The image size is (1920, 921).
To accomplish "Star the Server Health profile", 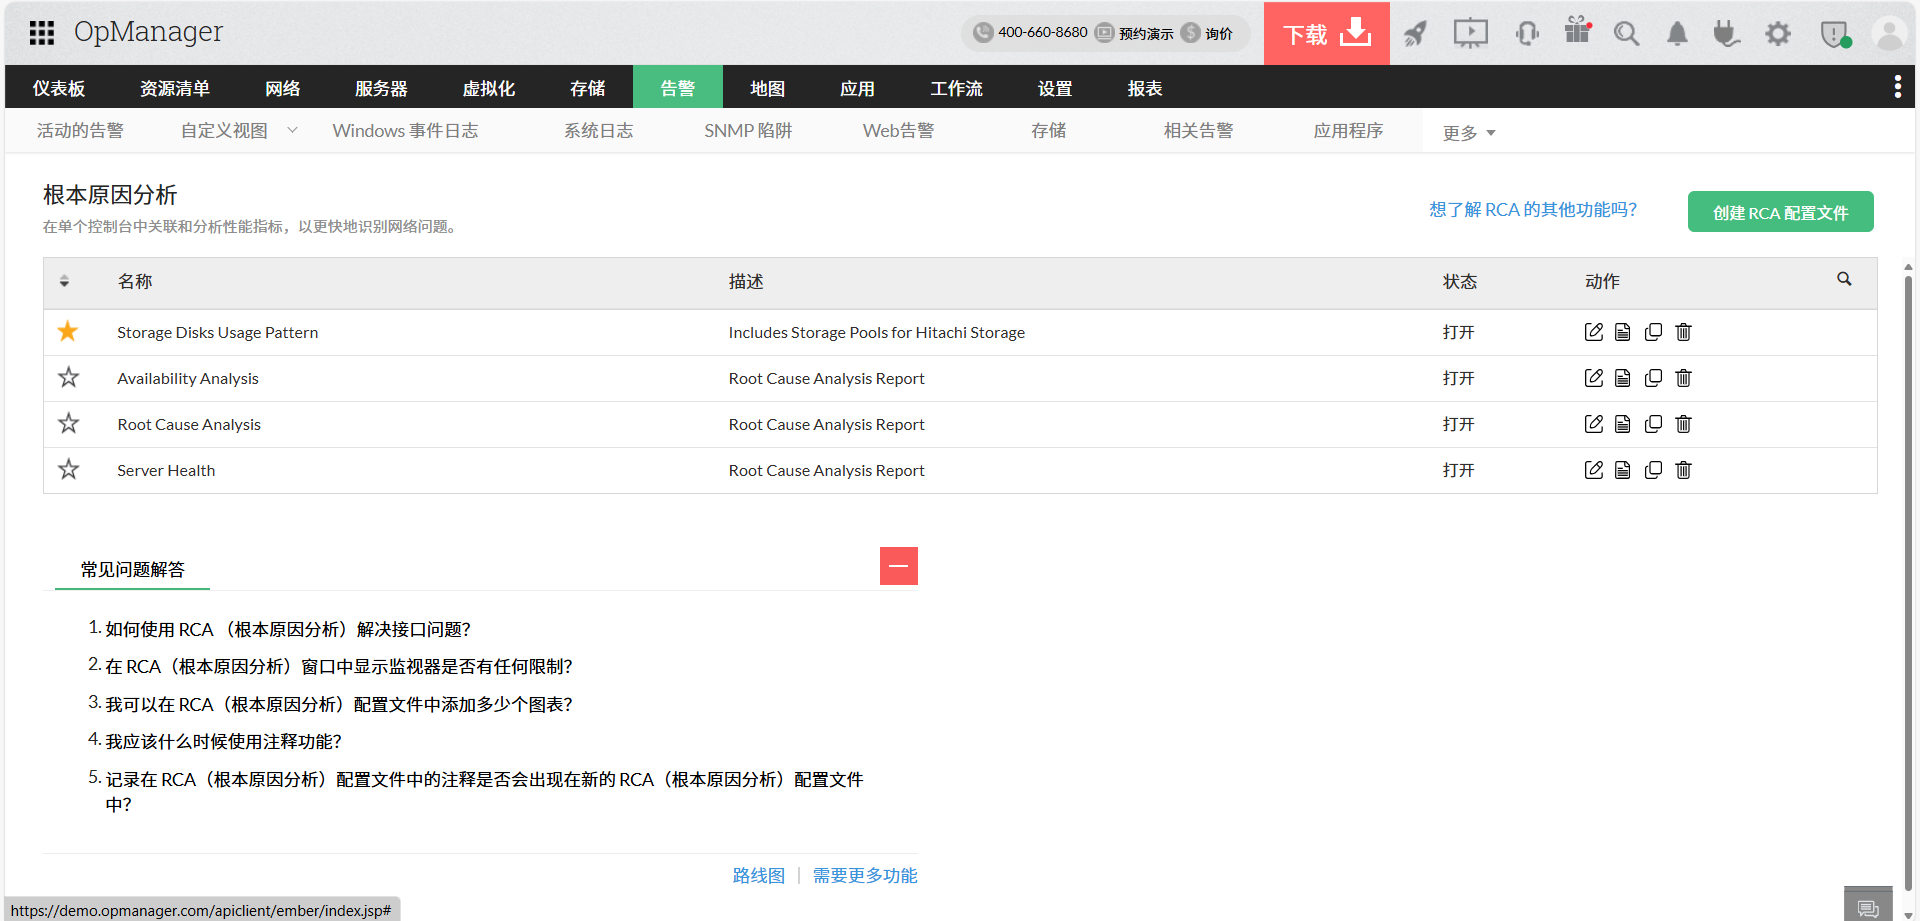I will coord(68,469).
